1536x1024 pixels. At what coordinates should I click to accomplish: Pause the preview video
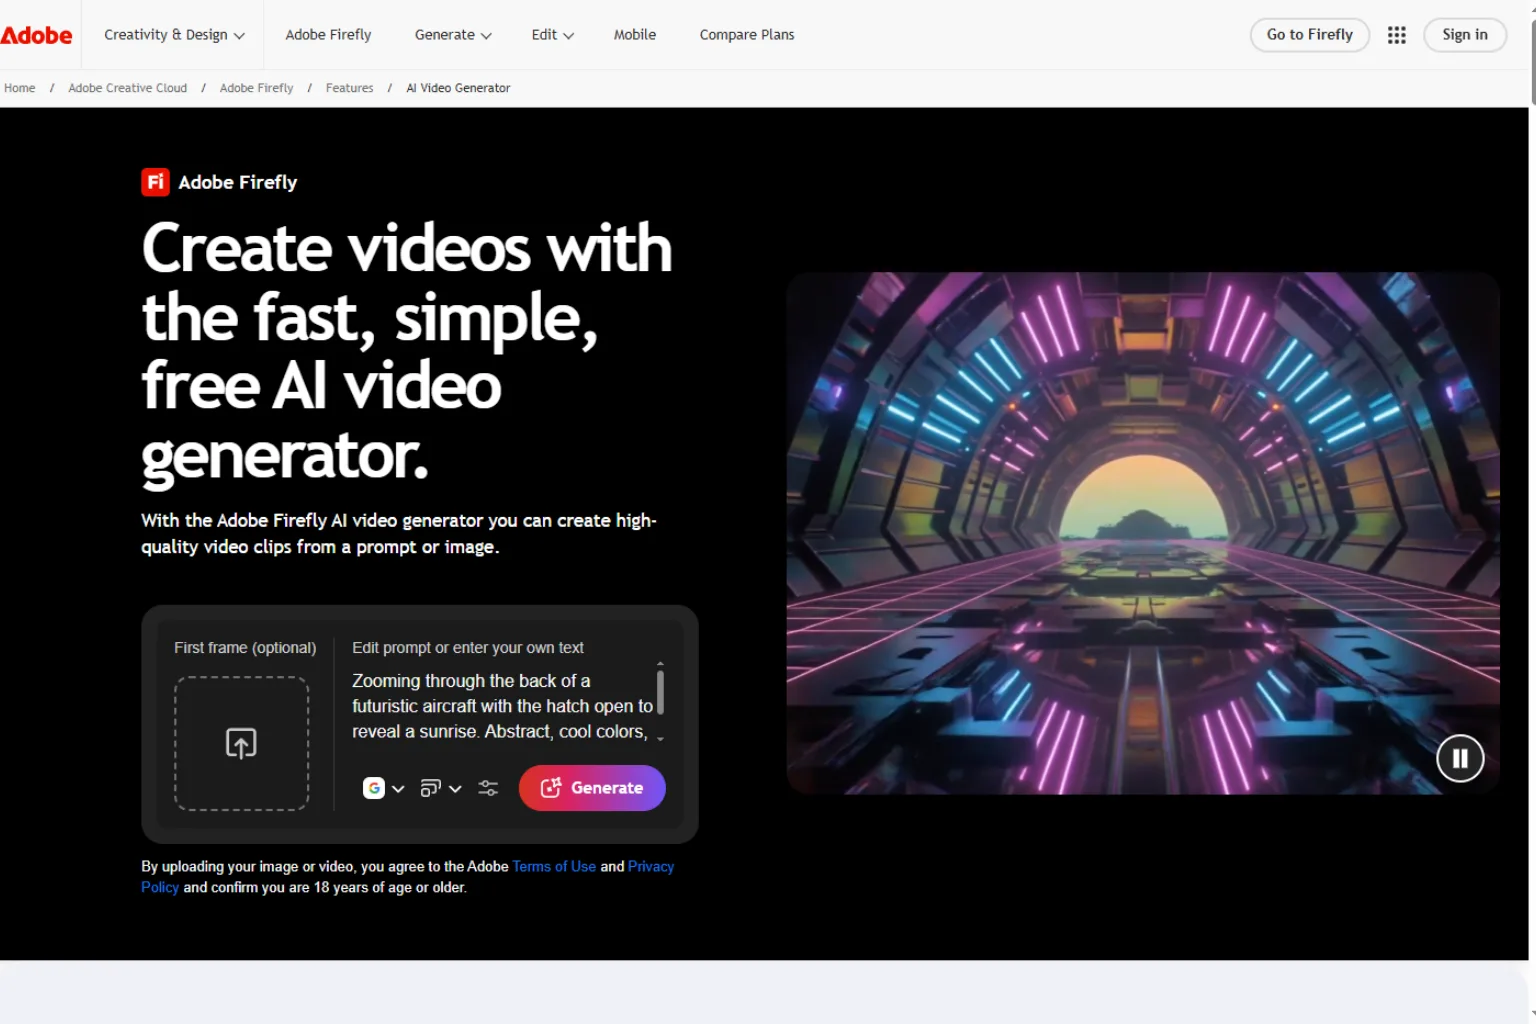coord(1460,758)
